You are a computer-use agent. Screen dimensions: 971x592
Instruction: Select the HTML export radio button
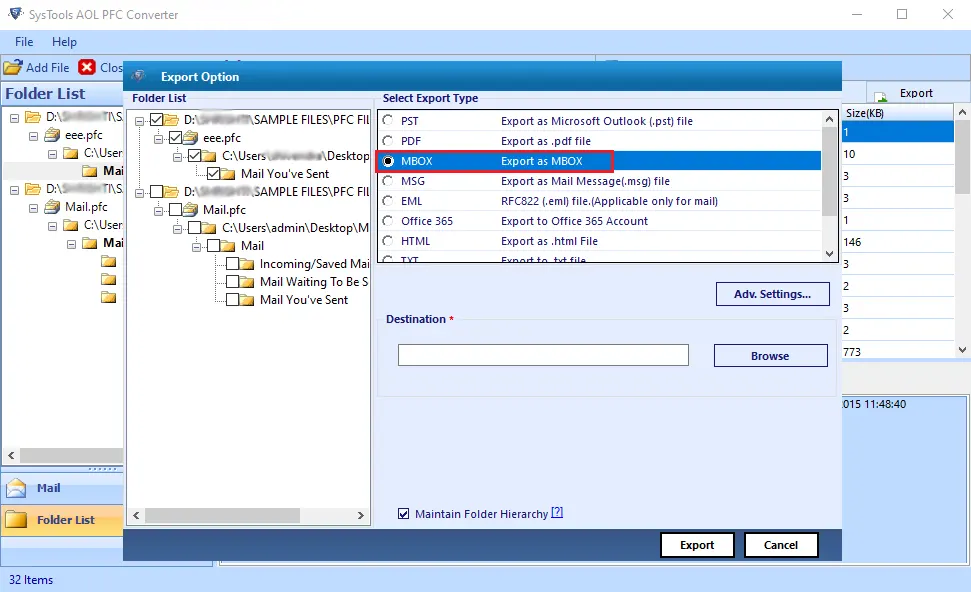[x=388, y=241]
